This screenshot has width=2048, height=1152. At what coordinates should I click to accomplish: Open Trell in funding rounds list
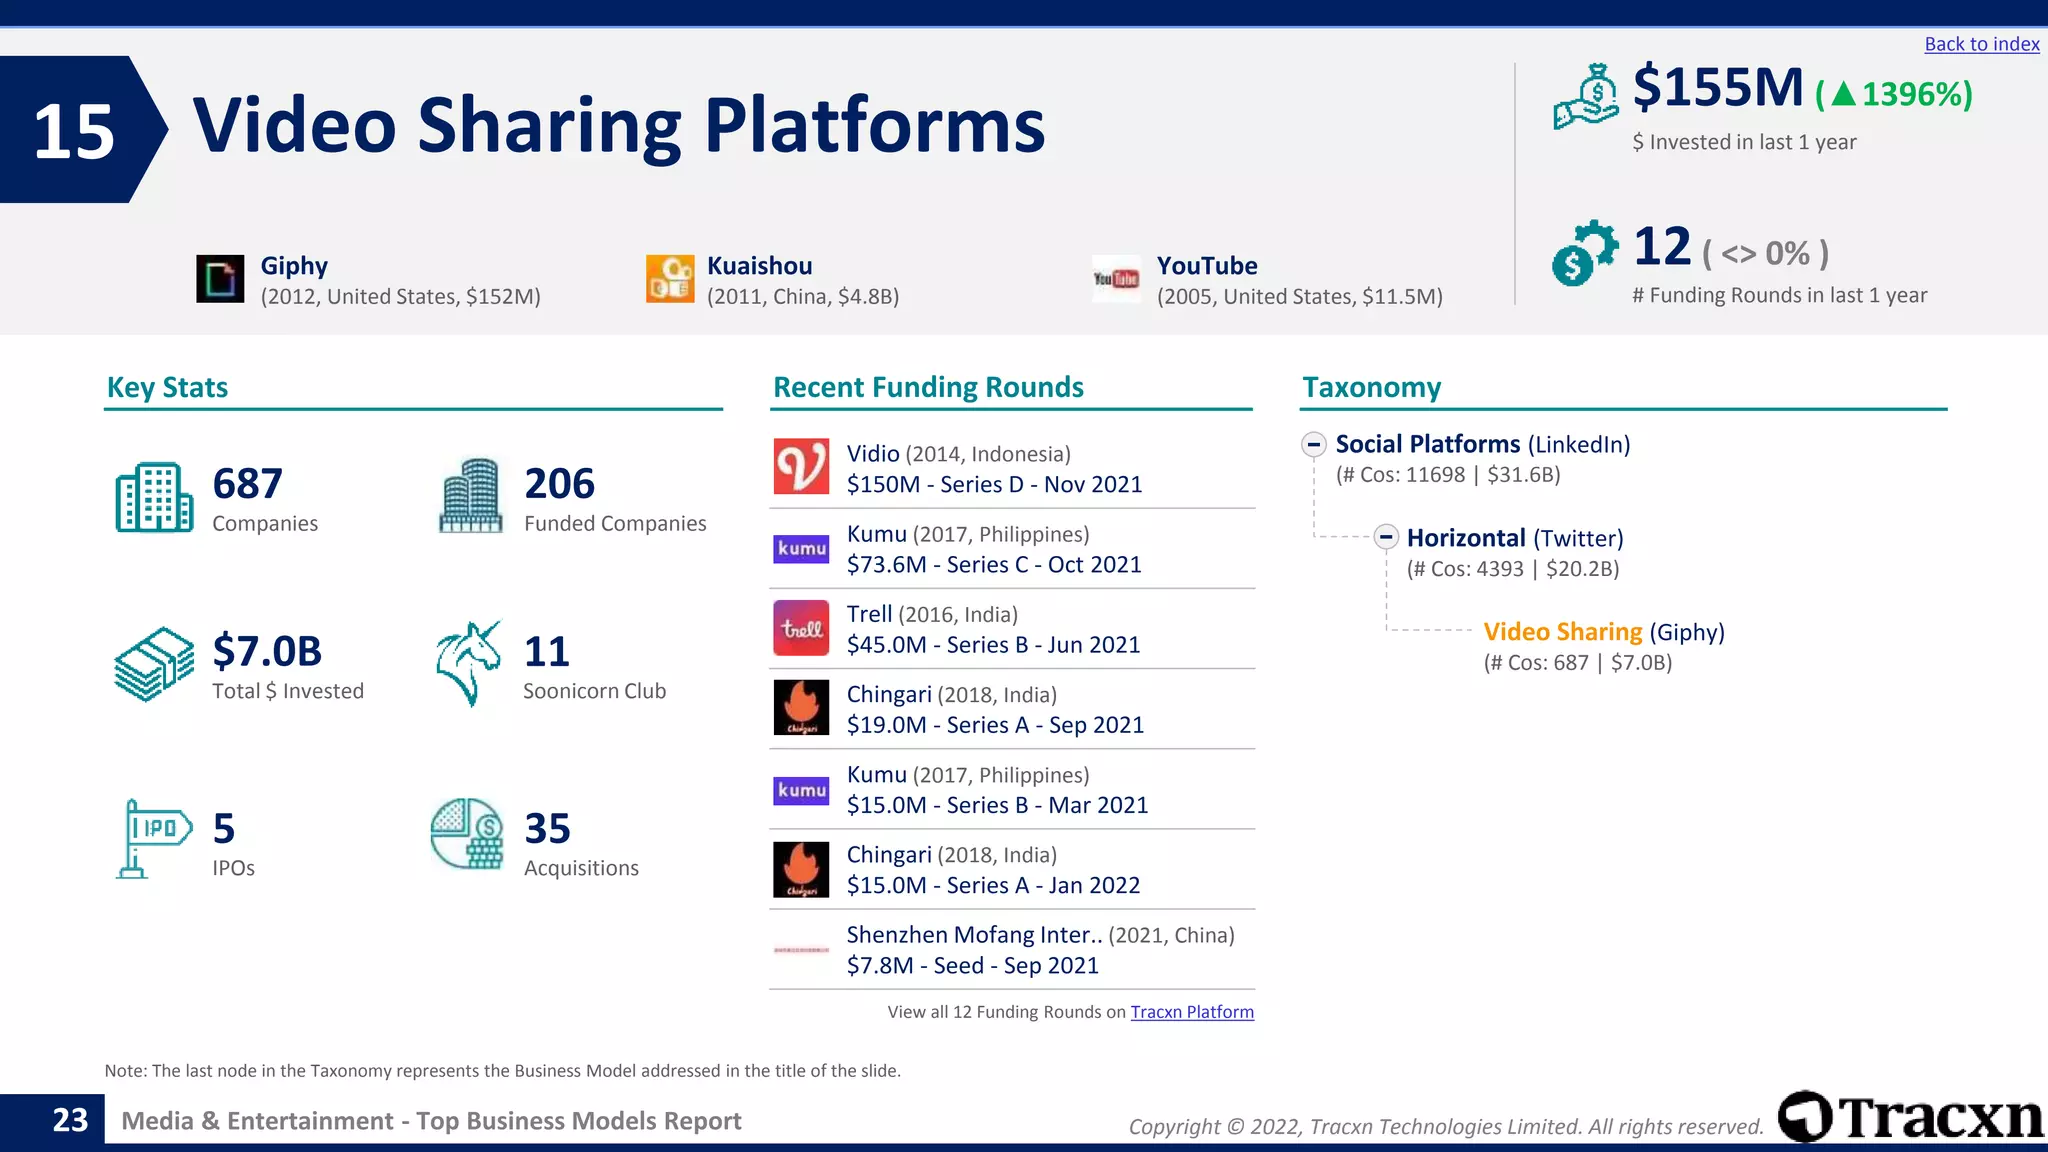pyautogui.click(x=869, y=614)
